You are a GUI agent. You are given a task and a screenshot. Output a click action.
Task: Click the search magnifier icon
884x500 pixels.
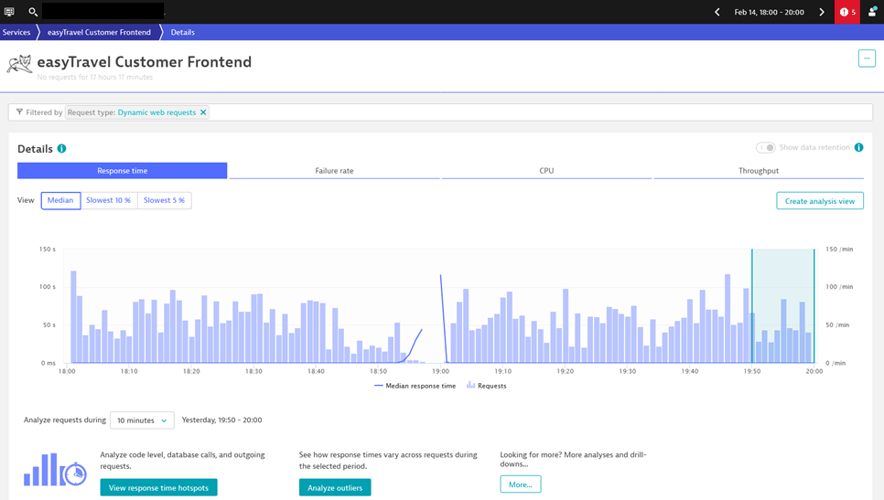click(x=33, y=12)
